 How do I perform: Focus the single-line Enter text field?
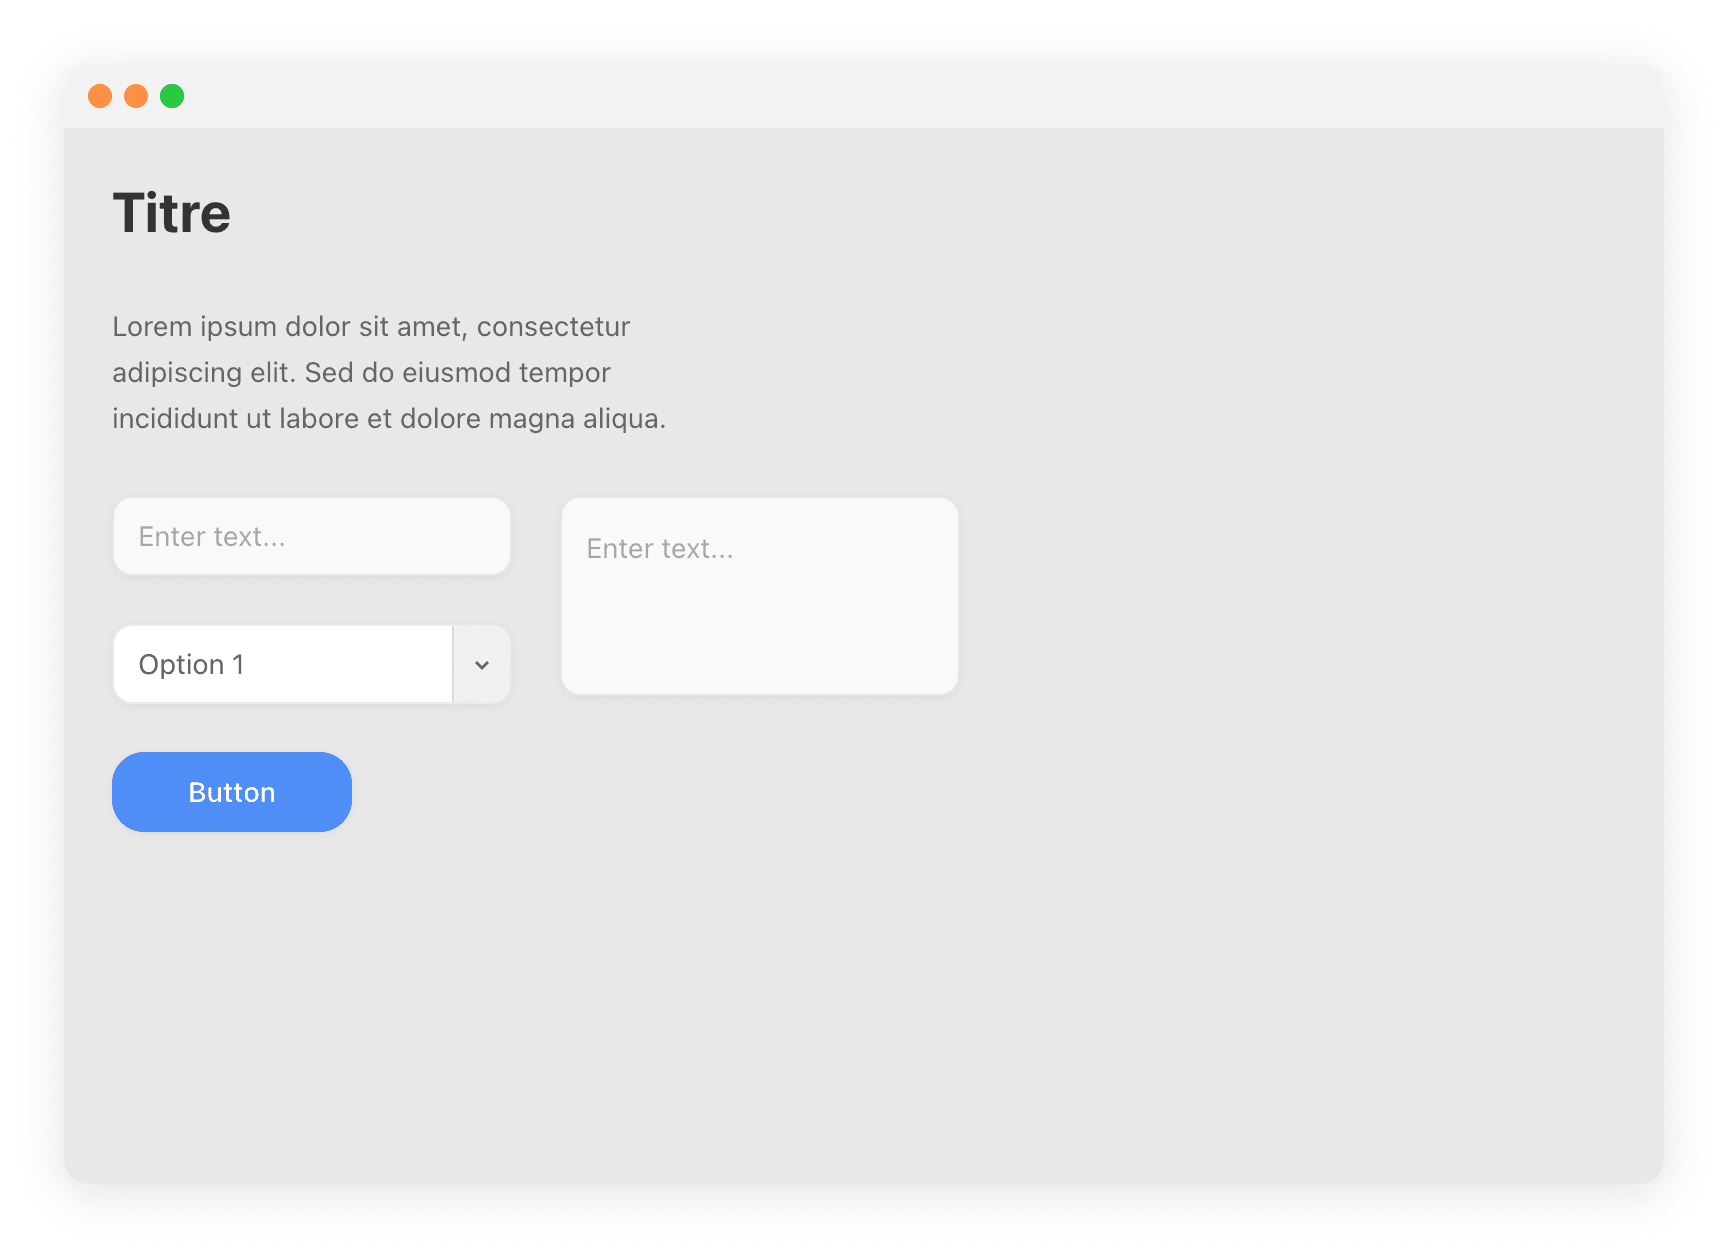pos(312,537)
